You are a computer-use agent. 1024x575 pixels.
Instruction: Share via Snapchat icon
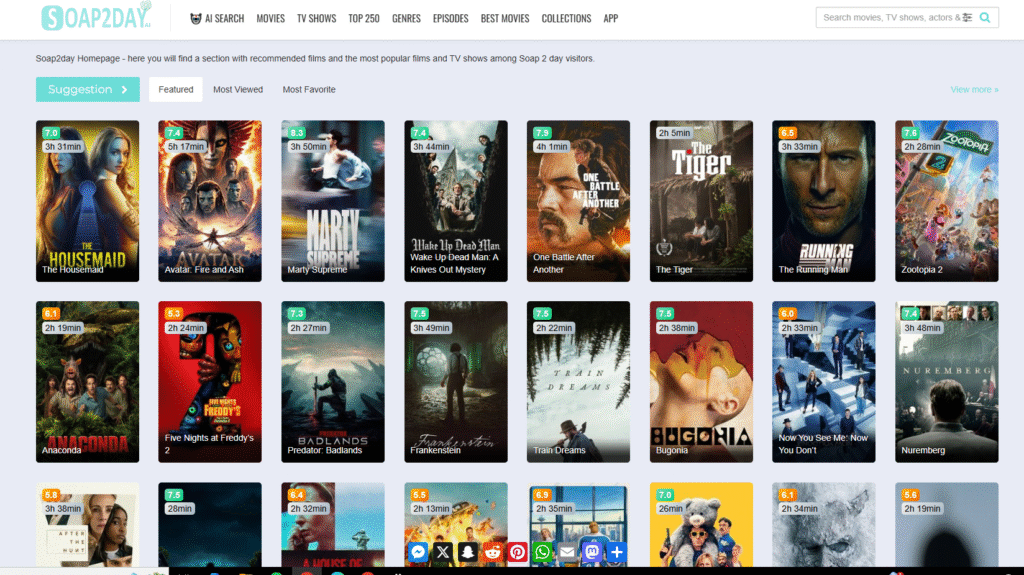[x=468, y=551]
